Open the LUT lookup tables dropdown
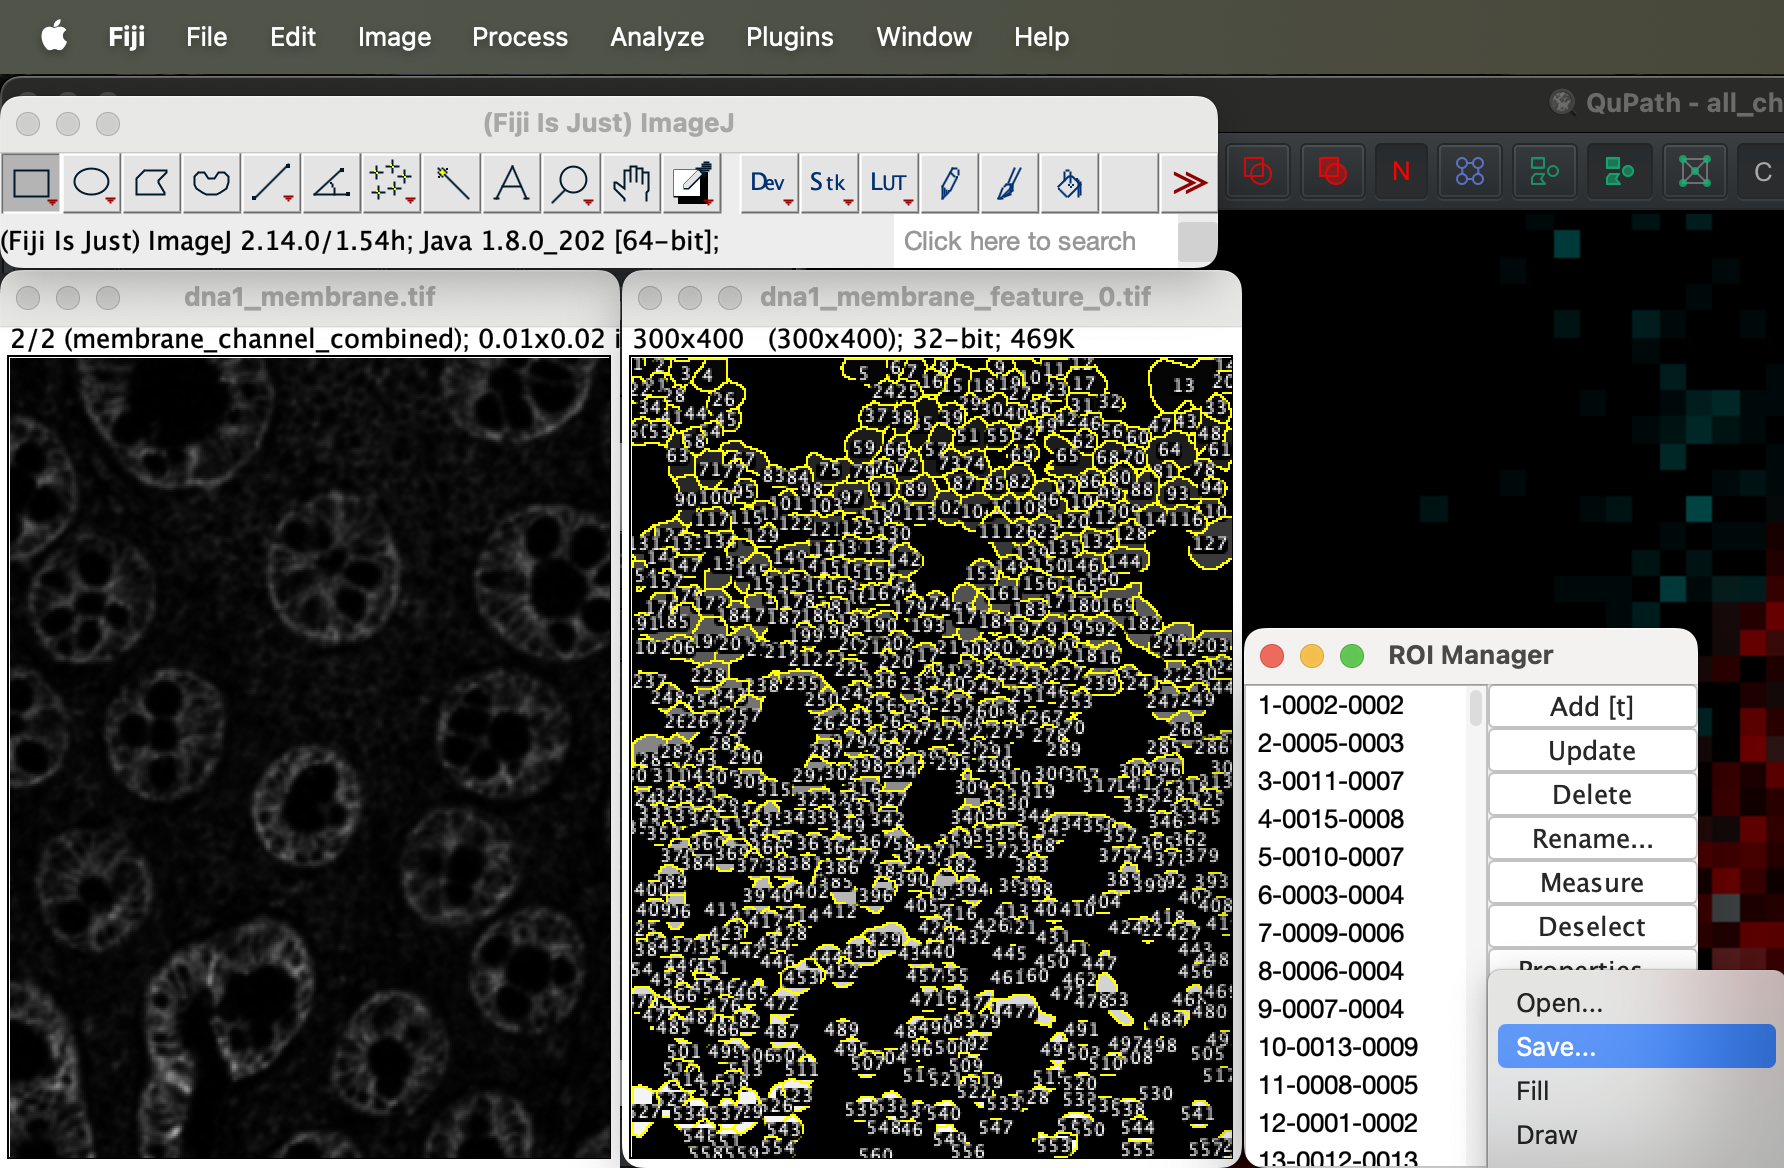 click(x=888, y=183)
